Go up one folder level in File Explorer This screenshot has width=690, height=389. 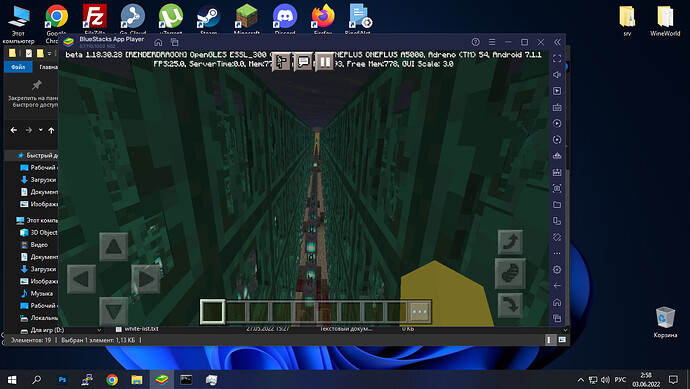(51, 130)
